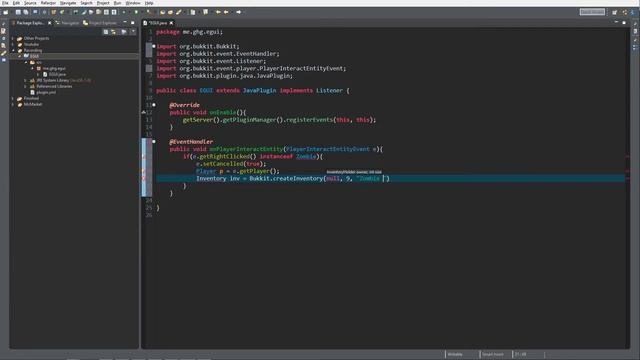Click the marker beside the instanceof Zombie line
Viewport: 640px width, 360px height.
(x=144, y=156)
